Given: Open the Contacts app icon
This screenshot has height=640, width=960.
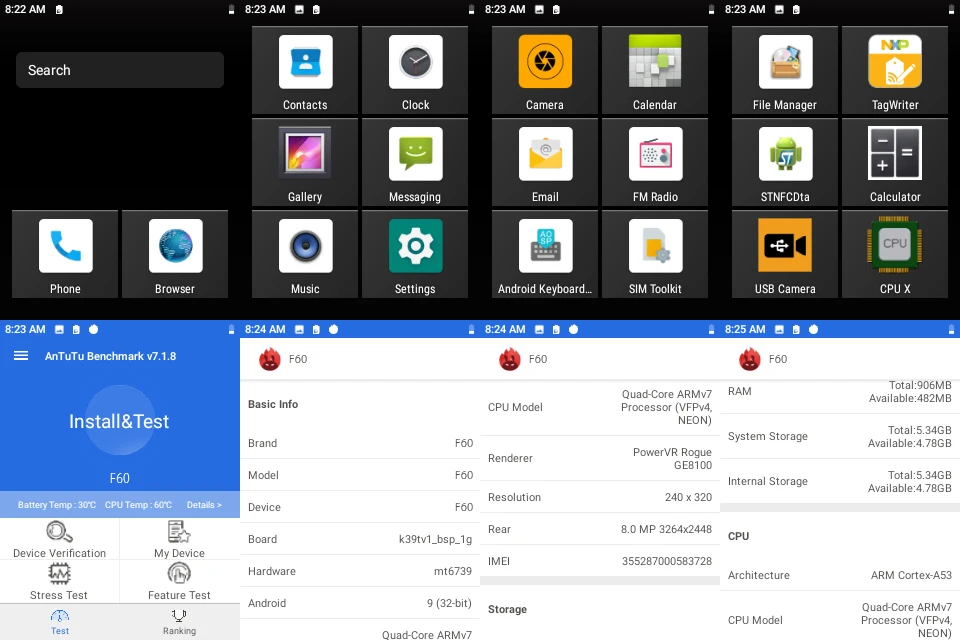Looking at the screenshot, I should click(305, 70).
